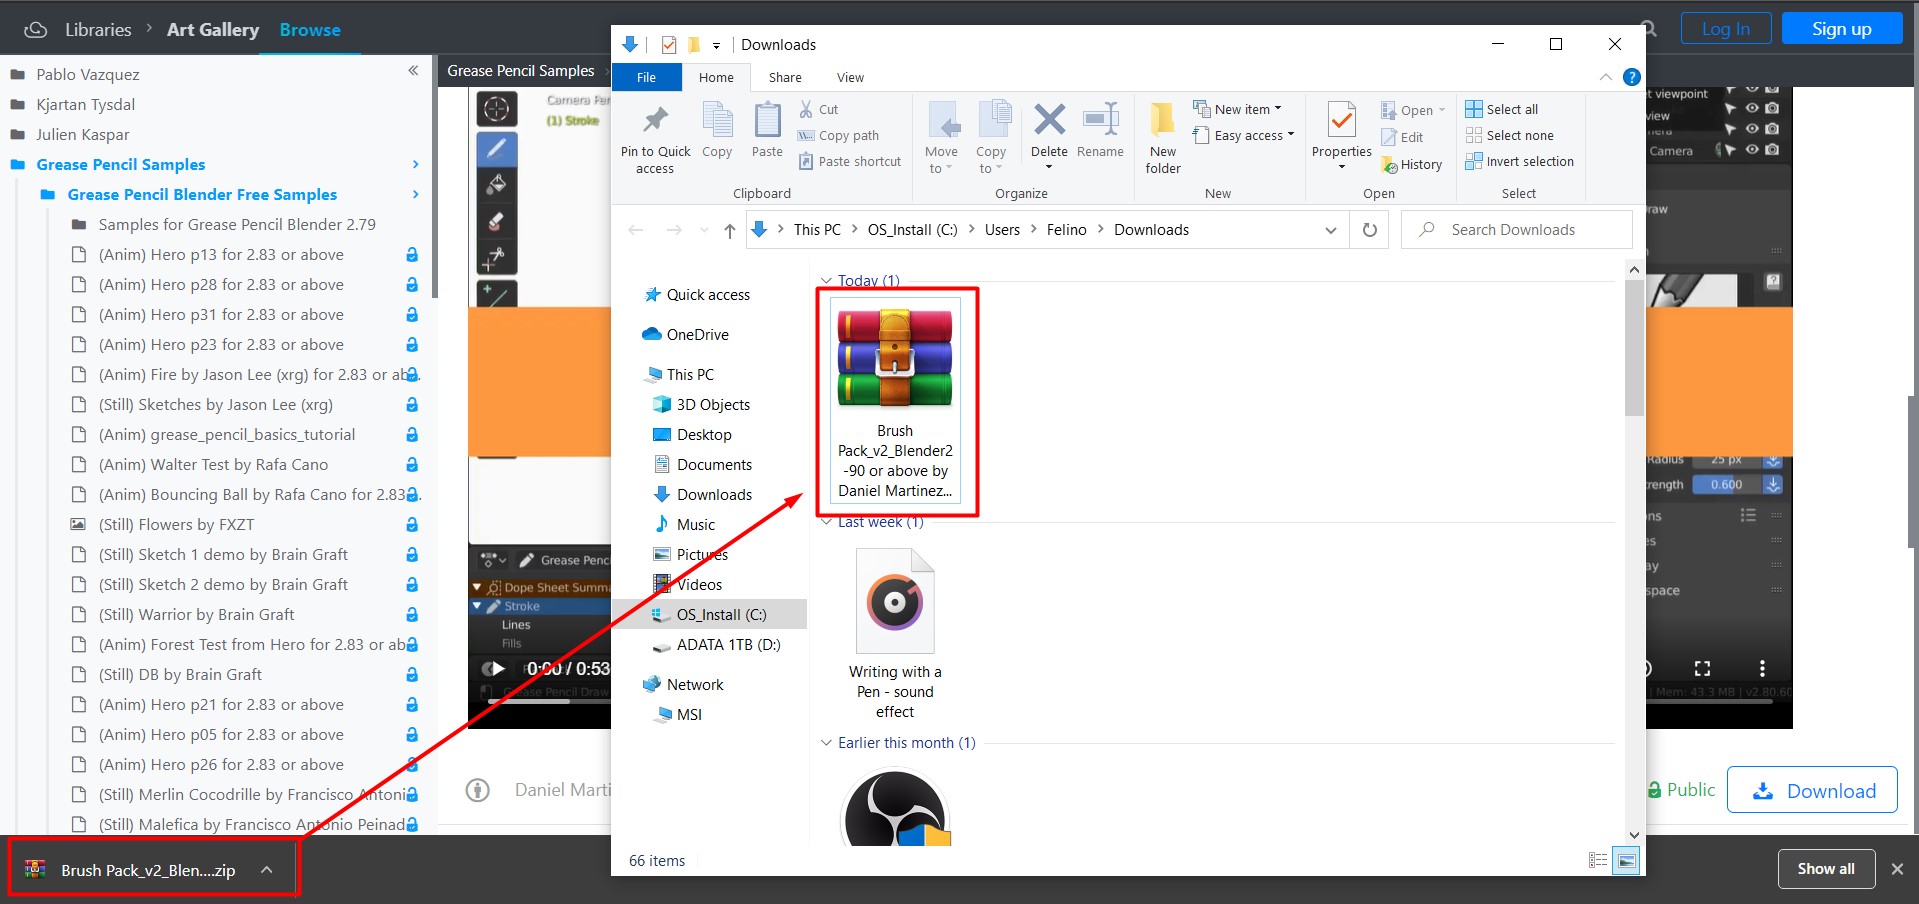Select 3D Objects in the navigation pane
The image size is (1919, 904).
point(713,405)
